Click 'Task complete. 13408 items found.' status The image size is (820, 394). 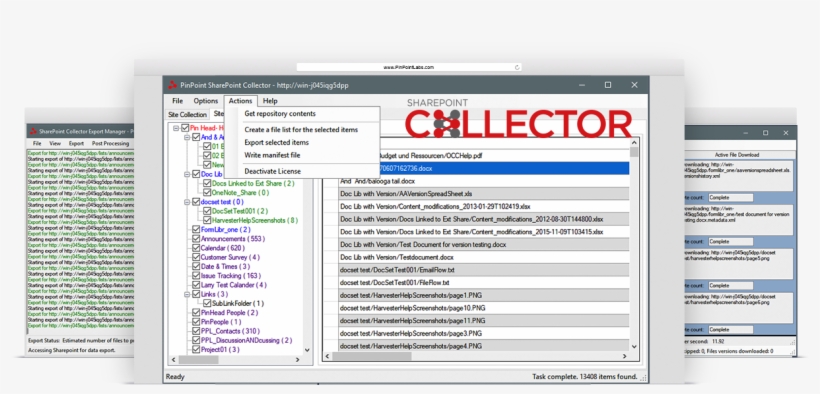[585, 377]
